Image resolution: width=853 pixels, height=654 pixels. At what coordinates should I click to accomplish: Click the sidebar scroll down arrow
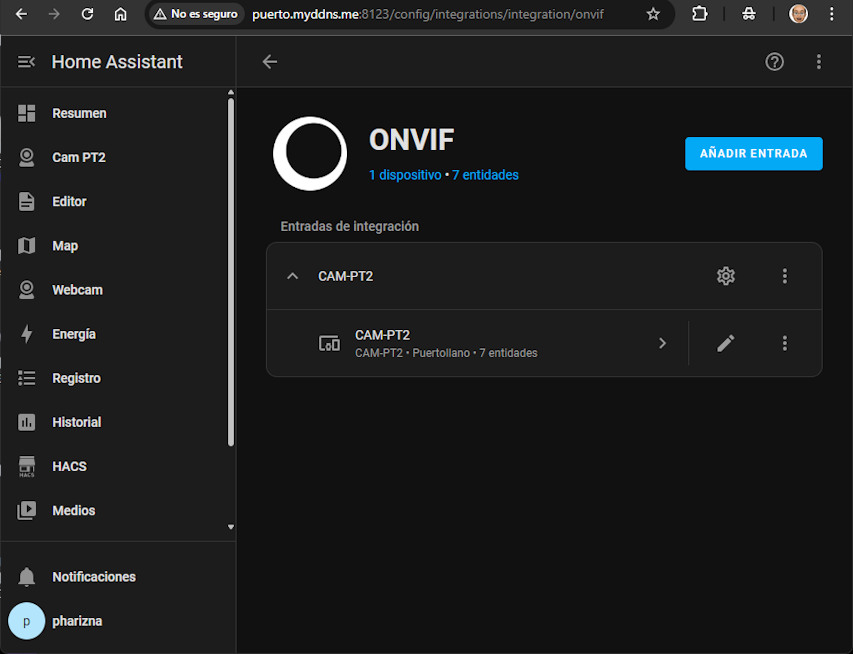point(231,527)
